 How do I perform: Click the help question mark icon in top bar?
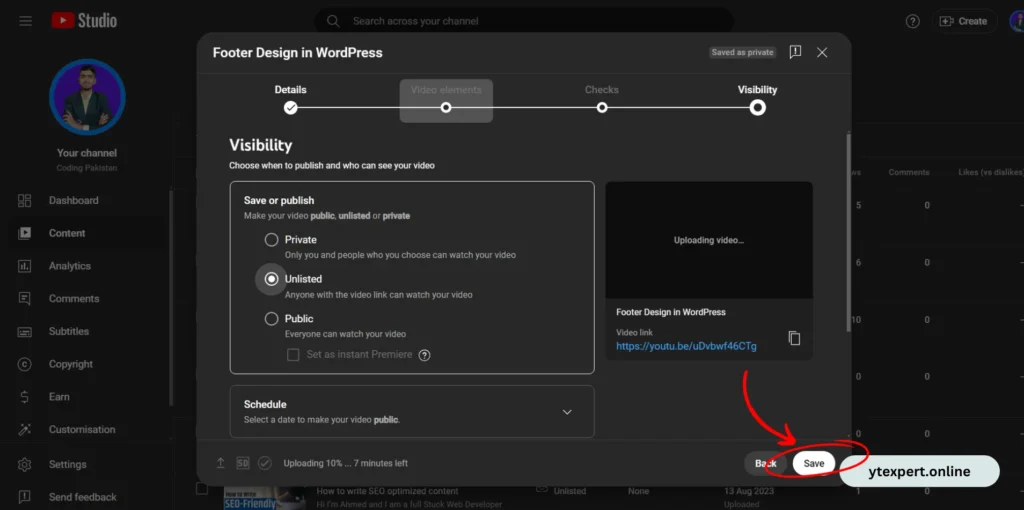(912, 21)
